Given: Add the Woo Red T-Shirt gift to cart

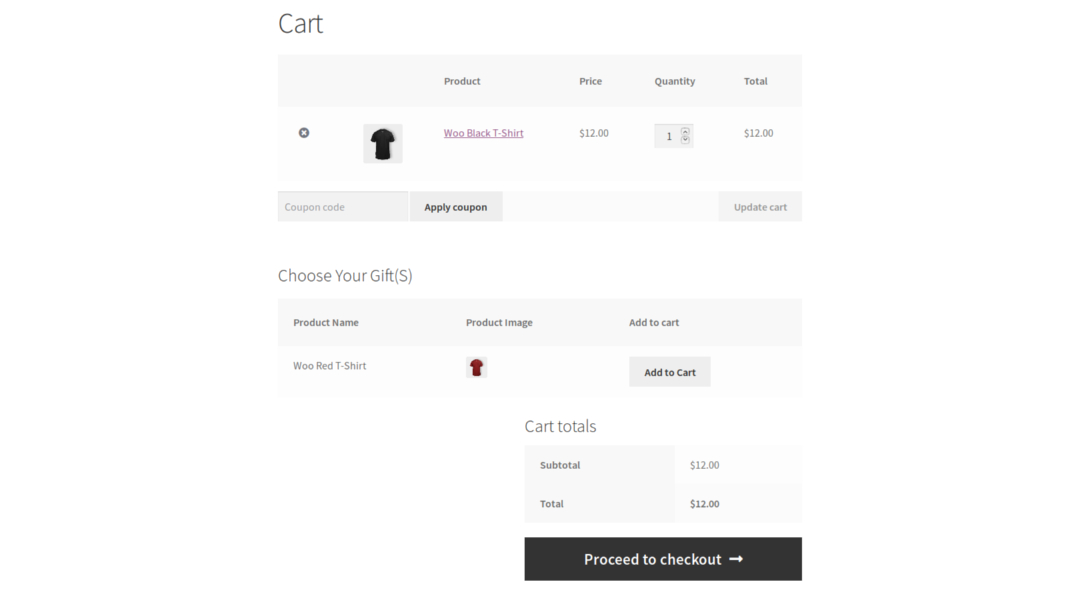Looking at the screenshot, I should (x=669, y=372).
